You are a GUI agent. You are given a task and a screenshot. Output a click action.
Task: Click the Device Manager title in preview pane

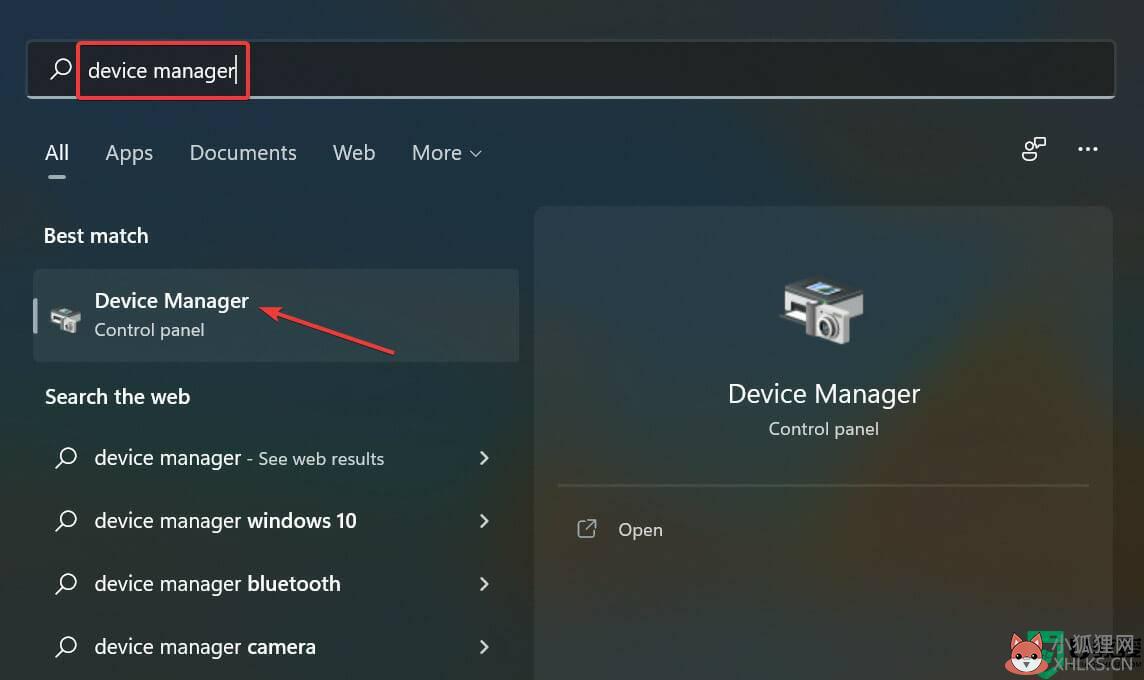click(824, 394)
